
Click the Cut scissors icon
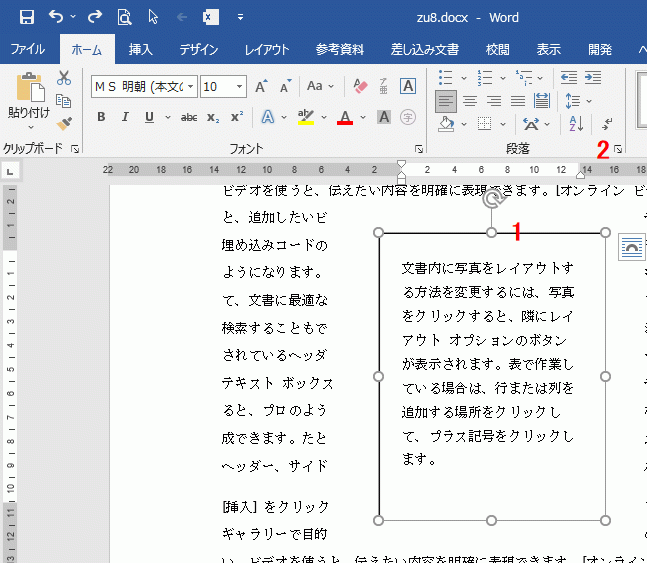(64, 78)
